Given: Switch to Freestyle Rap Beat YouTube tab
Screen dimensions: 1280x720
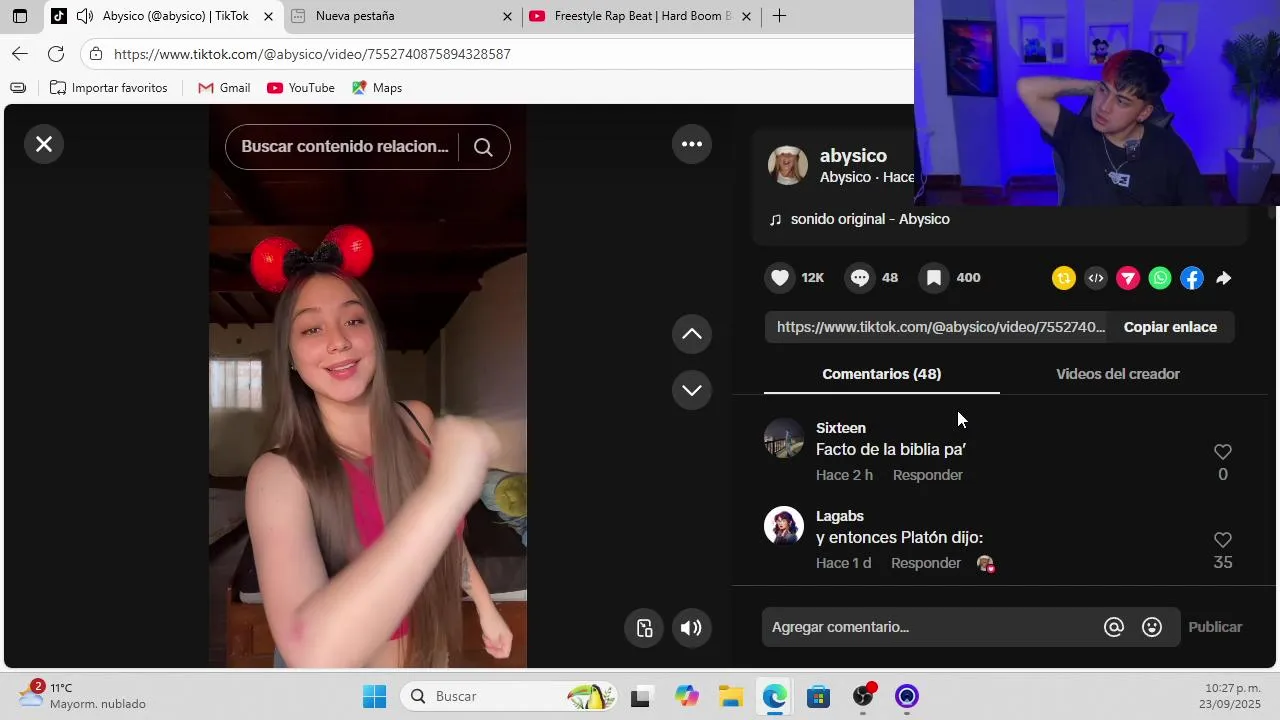Looking at the screenshot, I should pyautogui.click(x=640, y=16).
